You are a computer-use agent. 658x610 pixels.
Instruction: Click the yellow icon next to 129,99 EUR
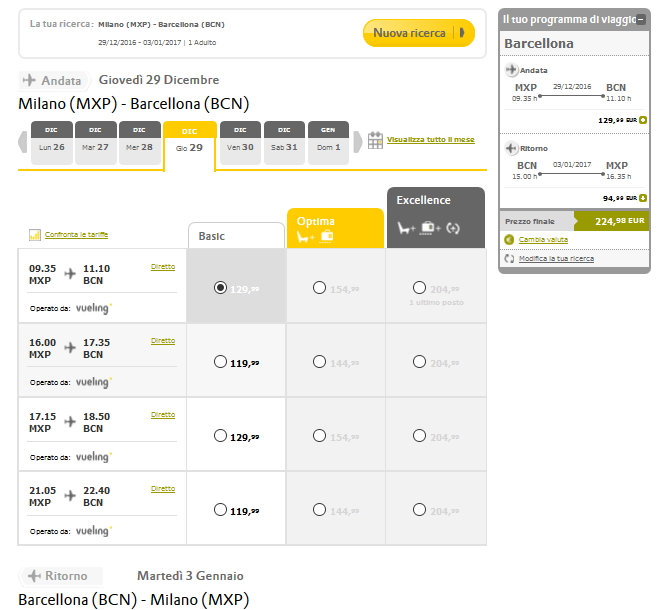[643, 119]
